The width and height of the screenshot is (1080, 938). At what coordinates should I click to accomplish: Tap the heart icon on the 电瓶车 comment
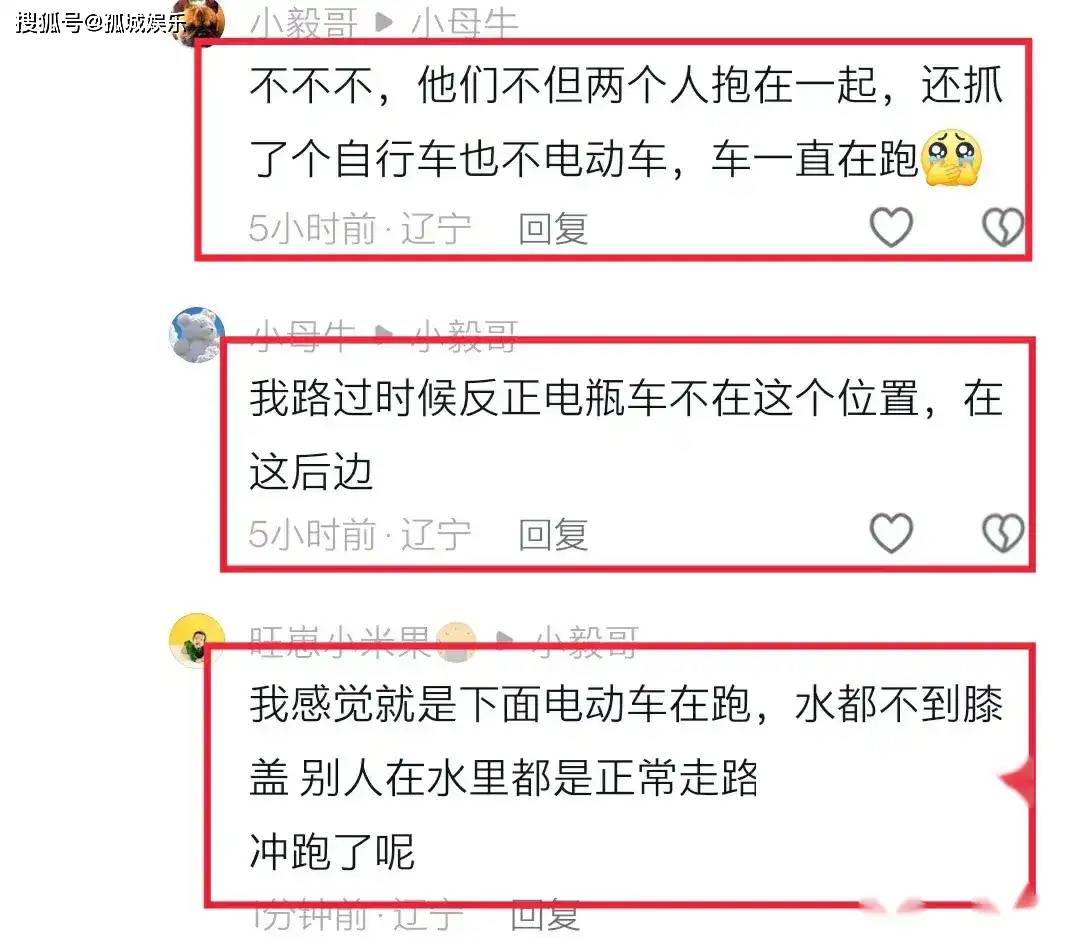[891, 532]
